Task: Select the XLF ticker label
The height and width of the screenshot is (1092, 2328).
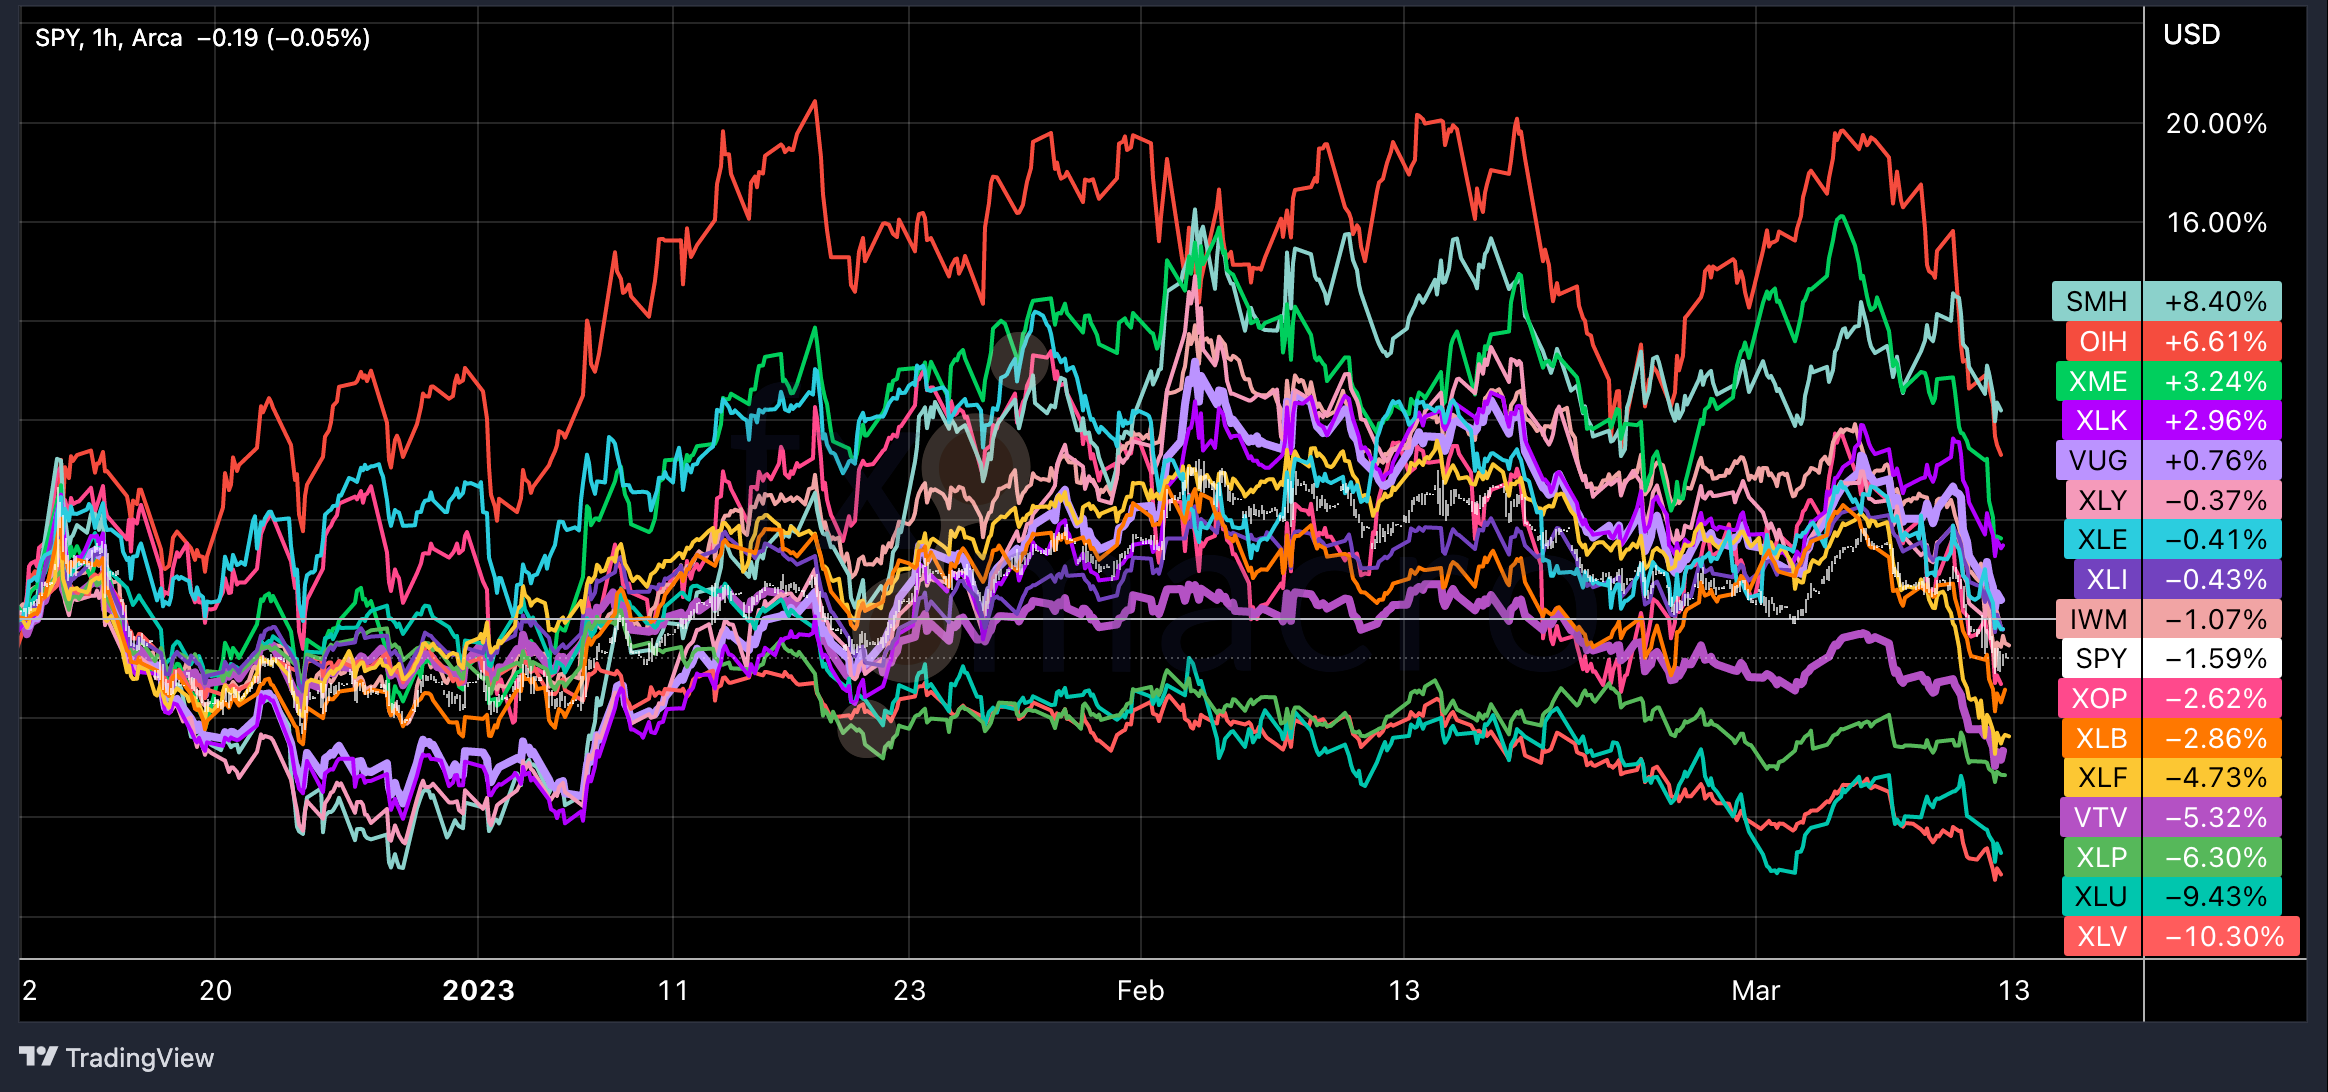Action: pos(2102,777)
